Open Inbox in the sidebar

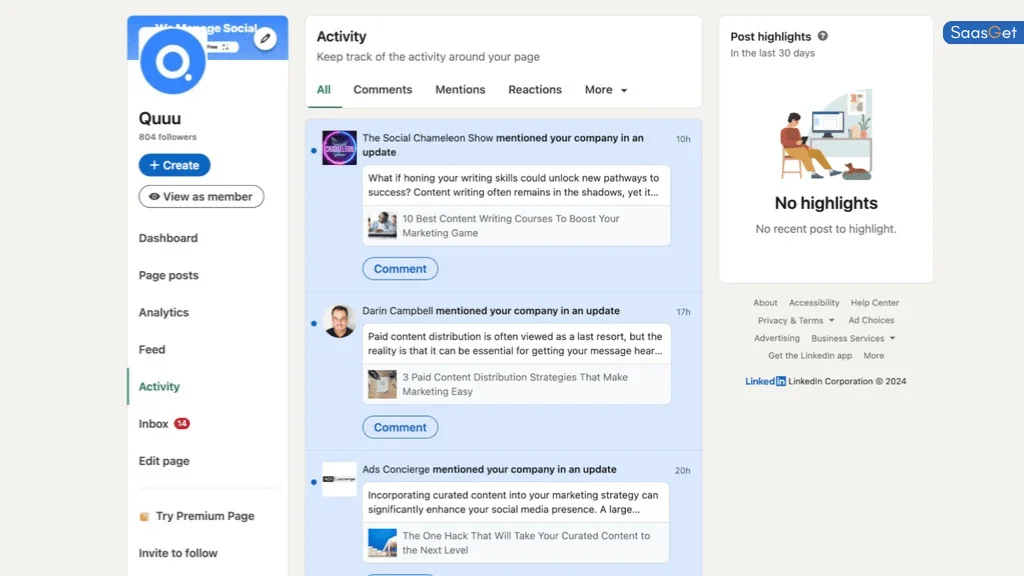pos(153,424)
